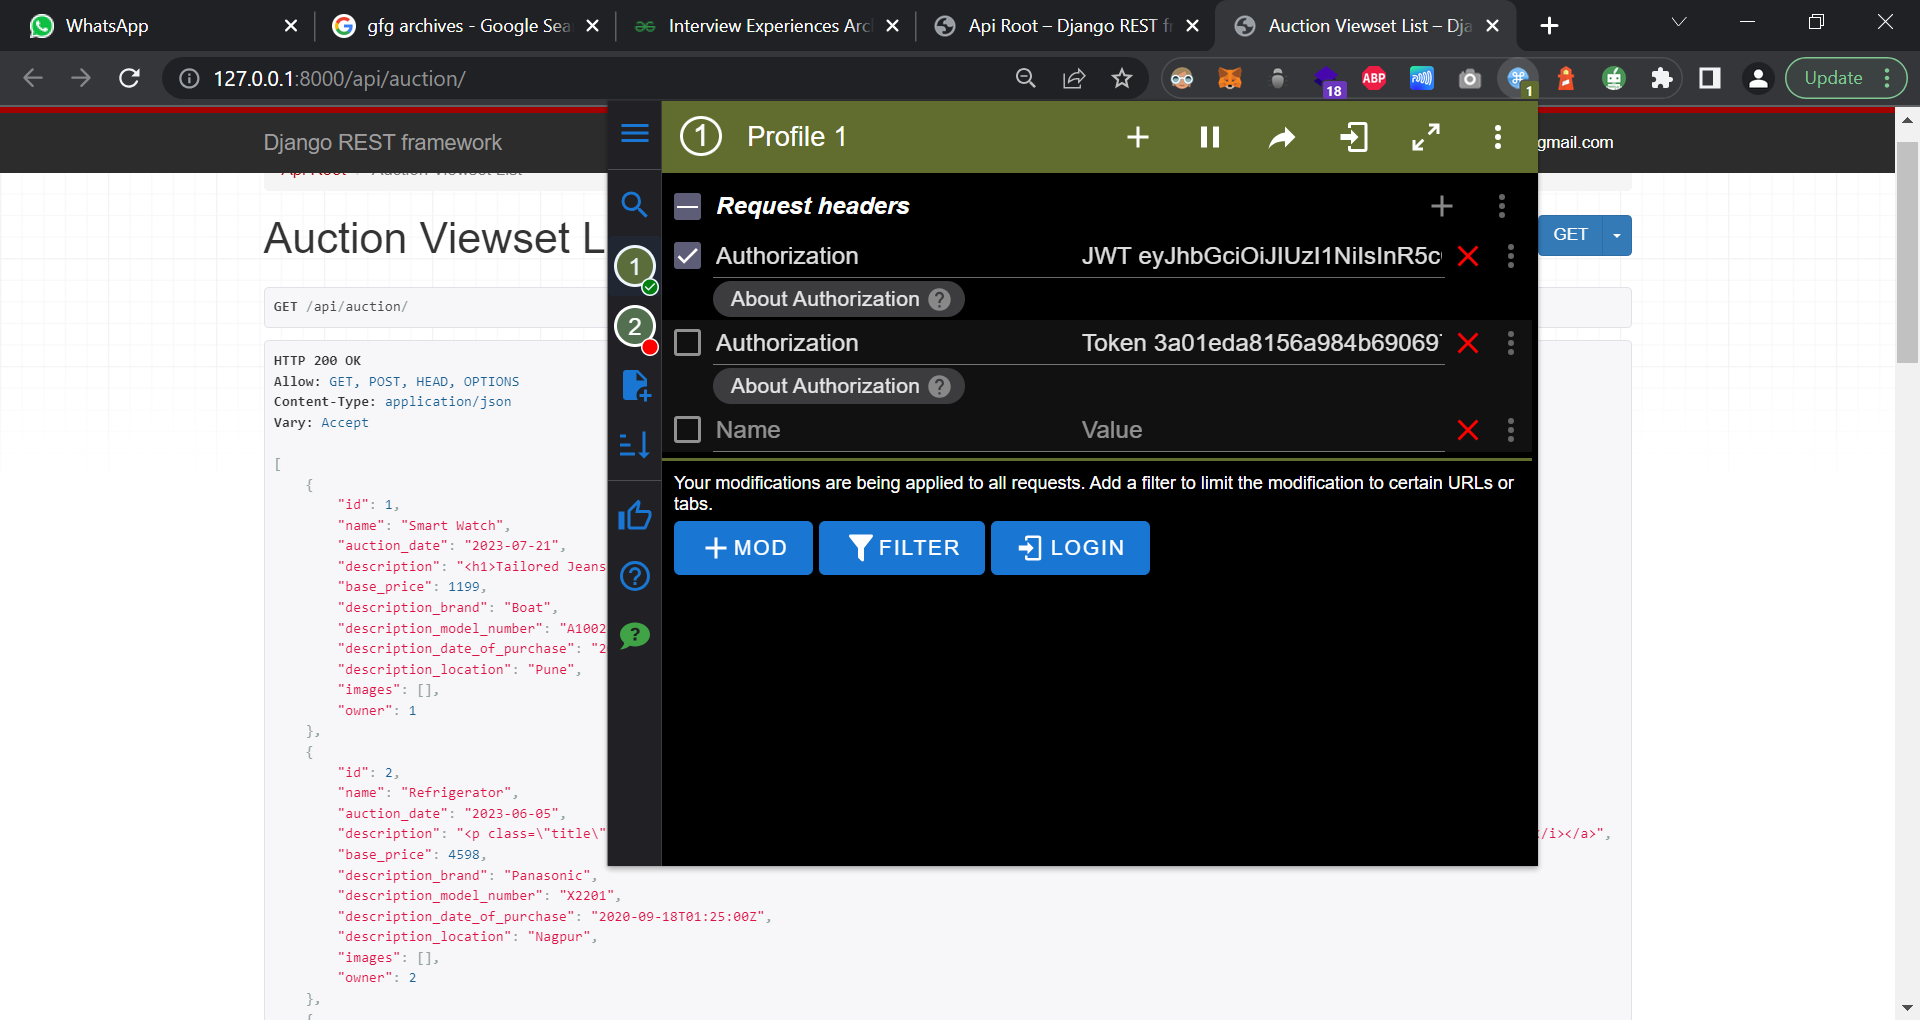Open the blue help question icon
The image size is (1920, 1020).
point(635,576)
